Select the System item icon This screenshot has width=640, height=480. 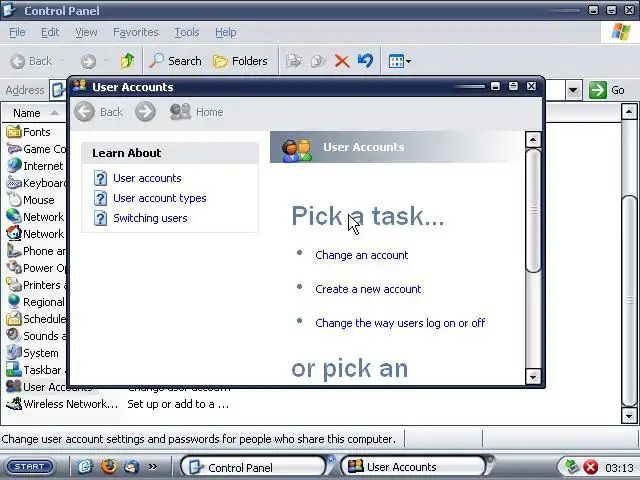coord(14,353)
